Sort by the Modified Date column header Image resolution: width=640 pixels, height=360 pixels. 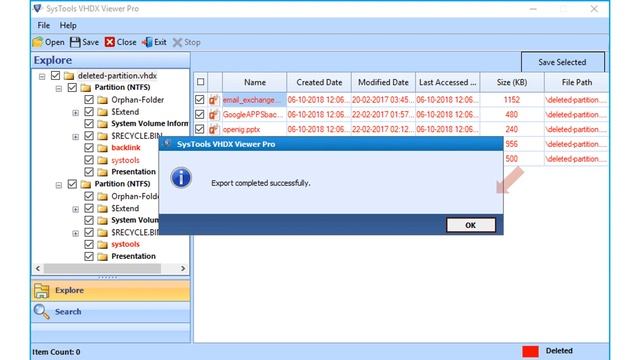383,82
